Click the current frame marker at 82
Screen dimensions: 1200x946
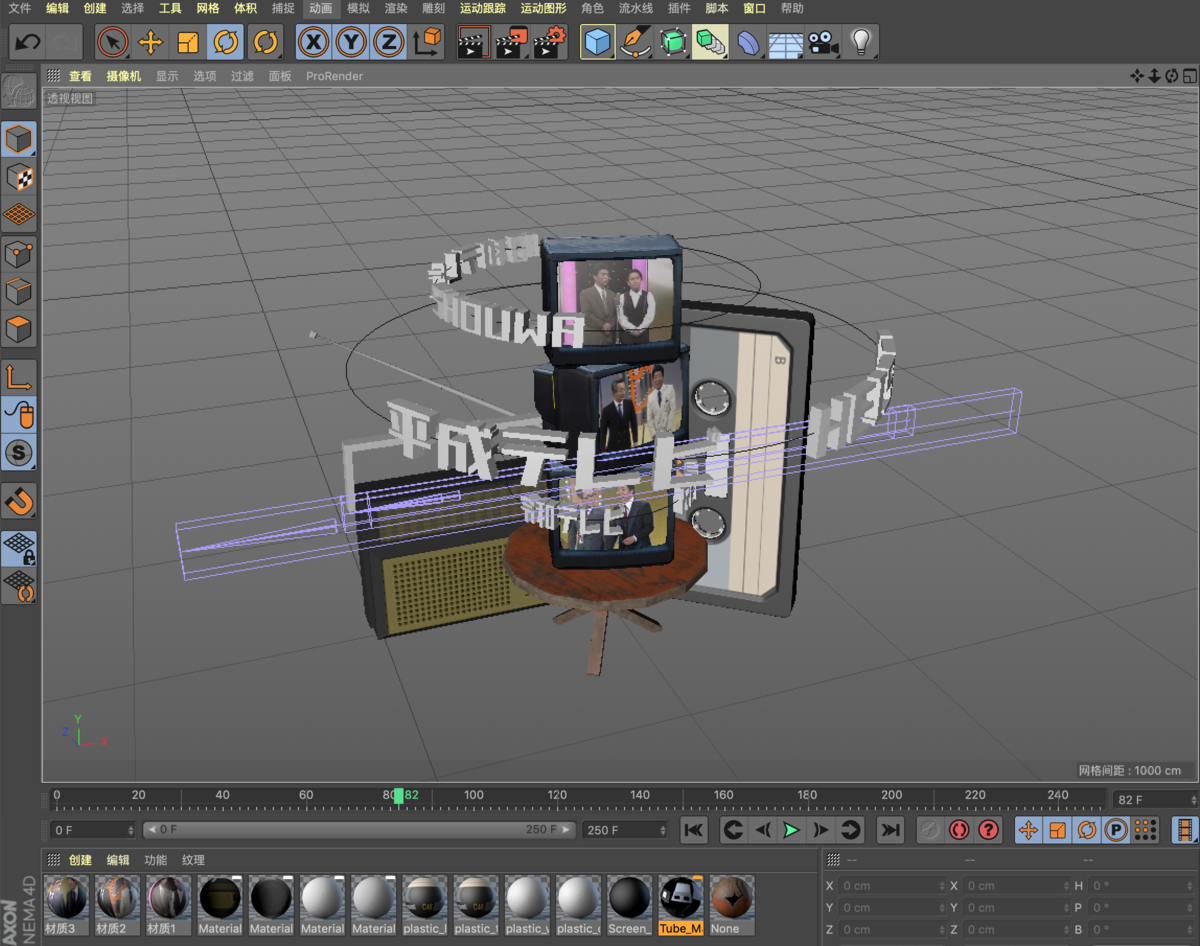tap(399, 796)
